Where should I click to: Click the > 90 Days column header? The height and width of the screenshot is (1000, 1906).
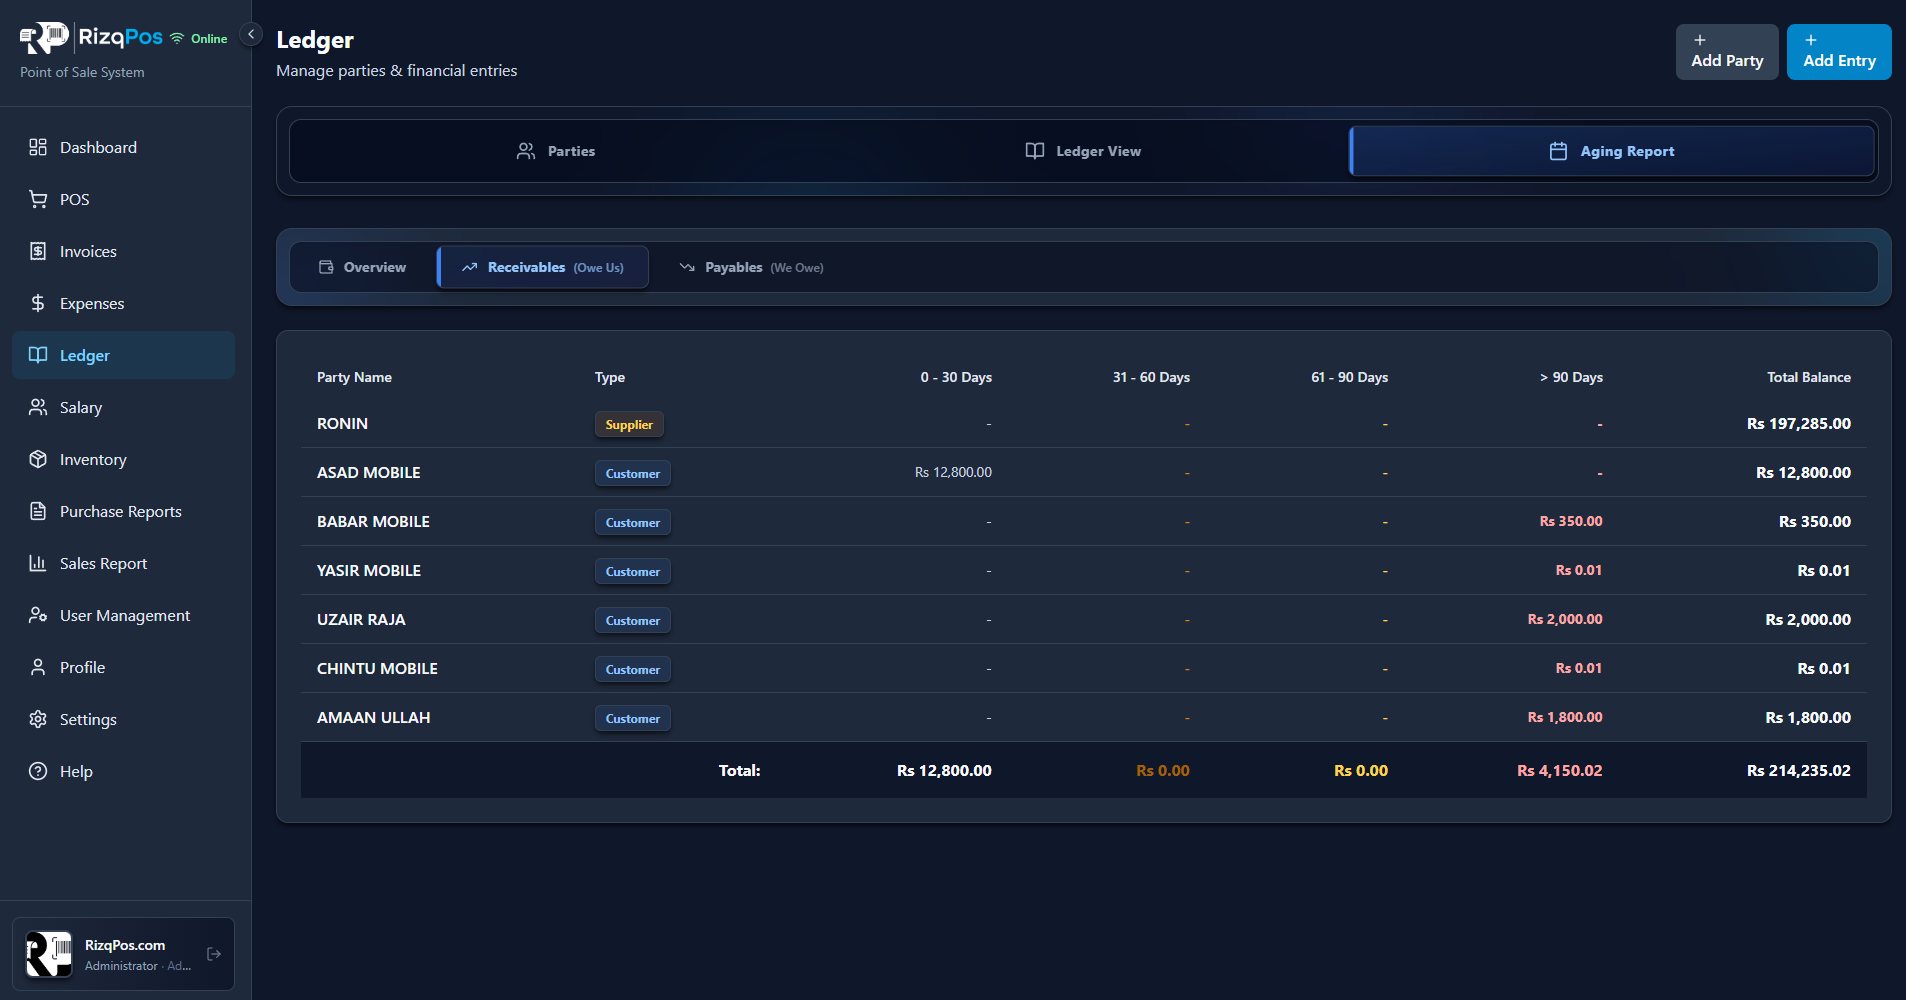pyautogui.click(x=1571, y=377)
